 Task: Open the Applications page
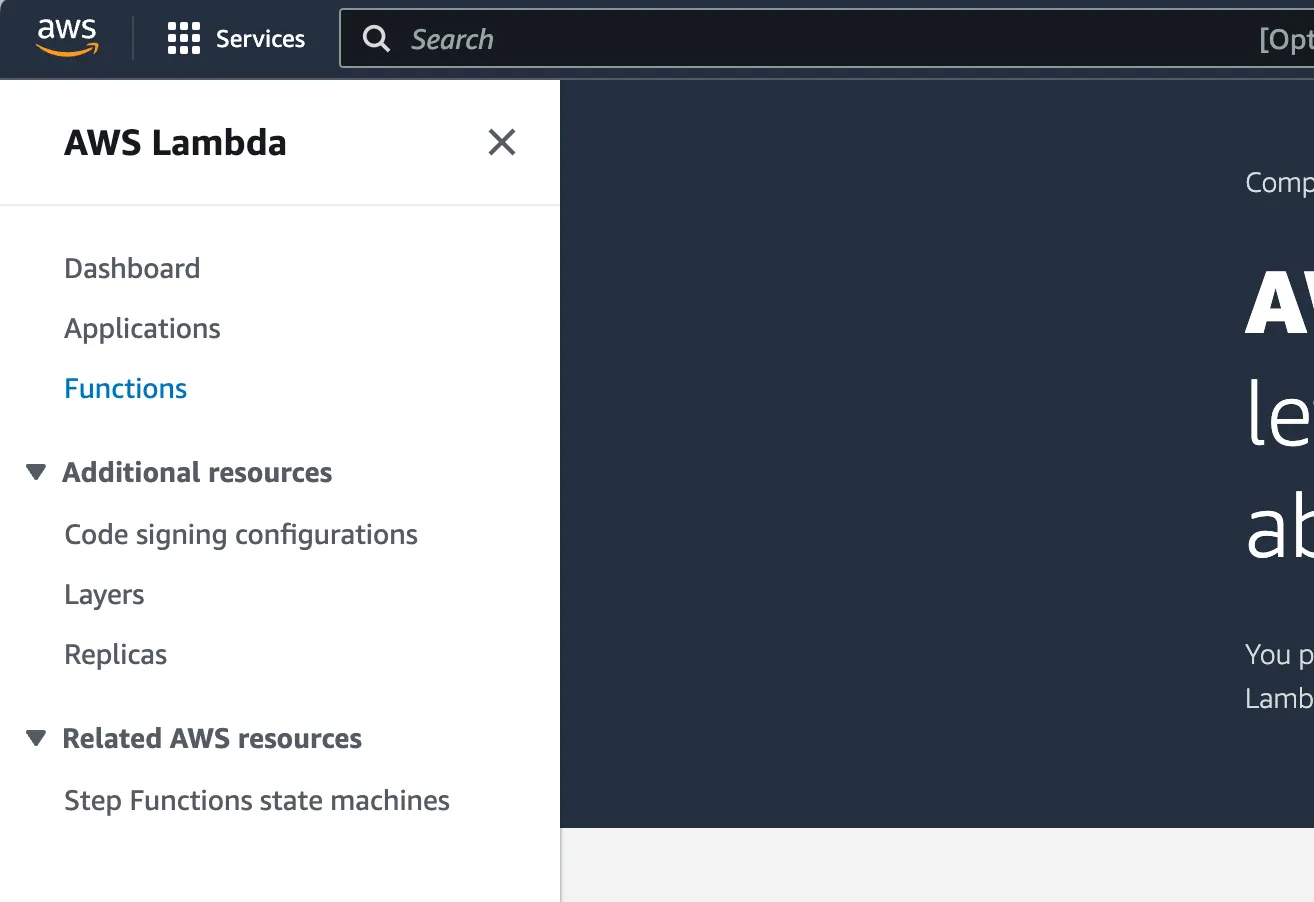[142, 328]
